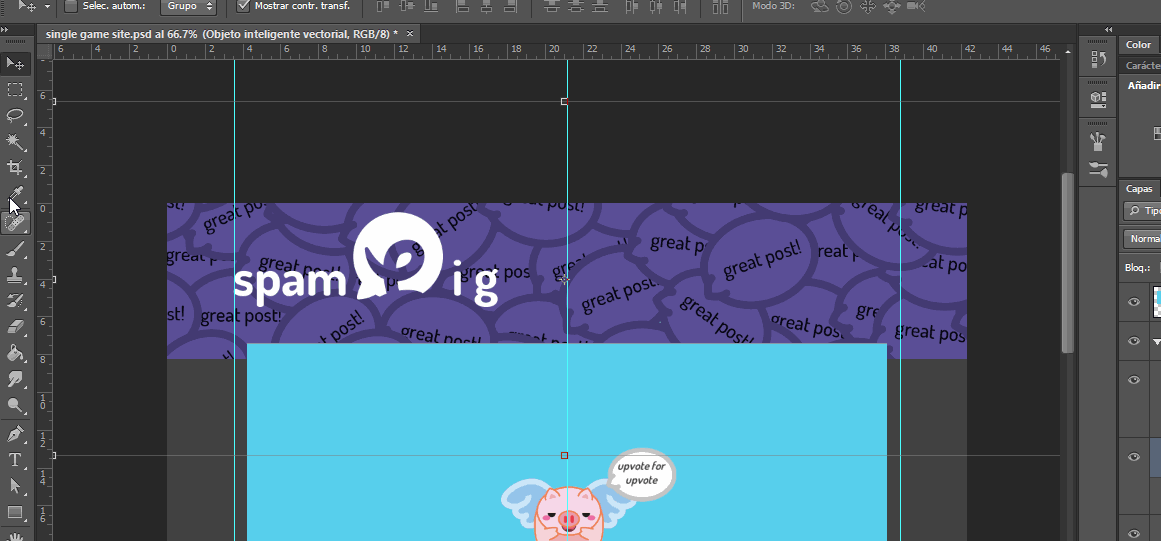Click Align Vertical Centers icon
Image resolution: width=1161 pixels, height=541 pixels.
click(406, 7)
